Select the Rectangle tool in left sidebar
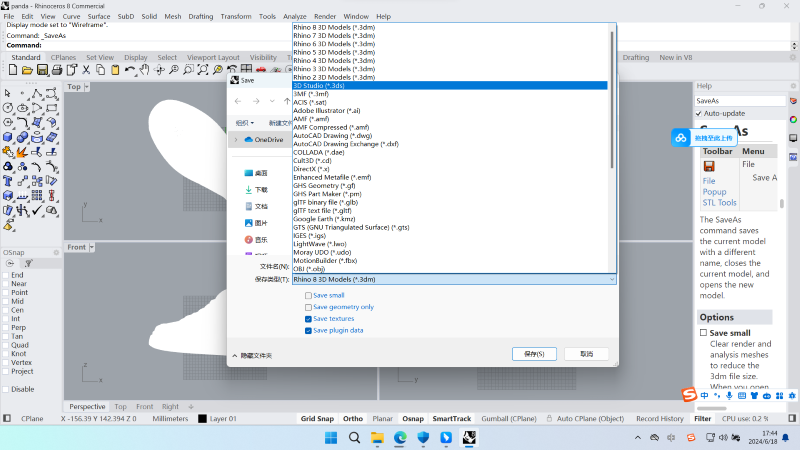This screenshot has height=450, width=800. point(52,108)
